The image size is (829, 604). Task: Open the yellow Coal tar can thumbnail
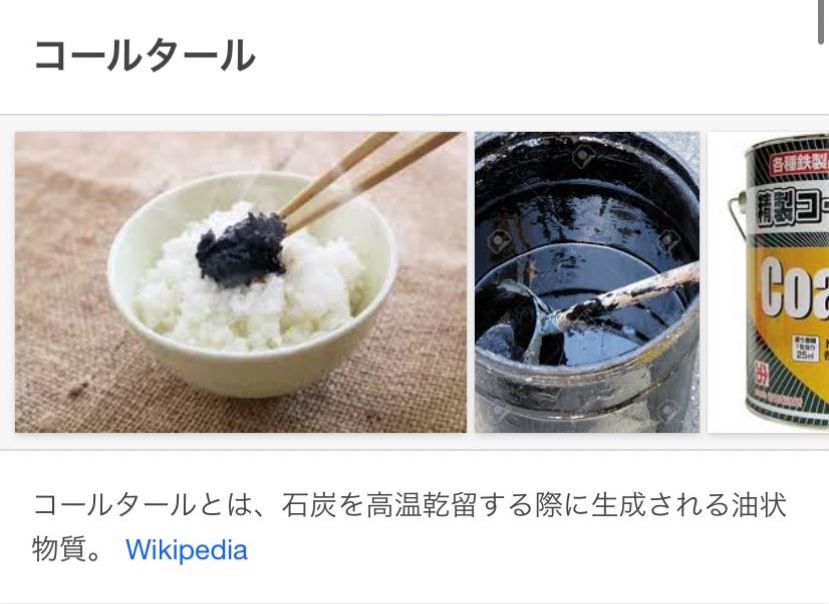(768, 282)
